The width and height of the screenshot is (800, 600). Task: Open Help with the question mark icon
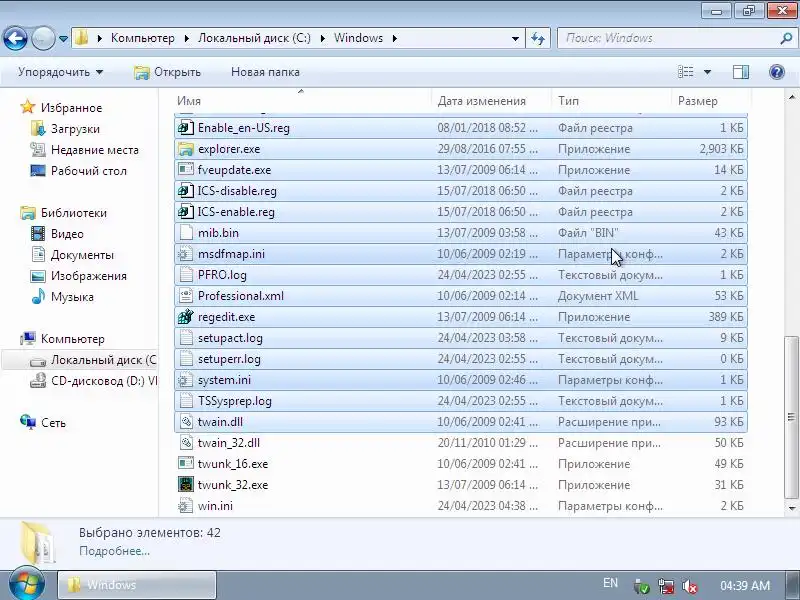777,72
